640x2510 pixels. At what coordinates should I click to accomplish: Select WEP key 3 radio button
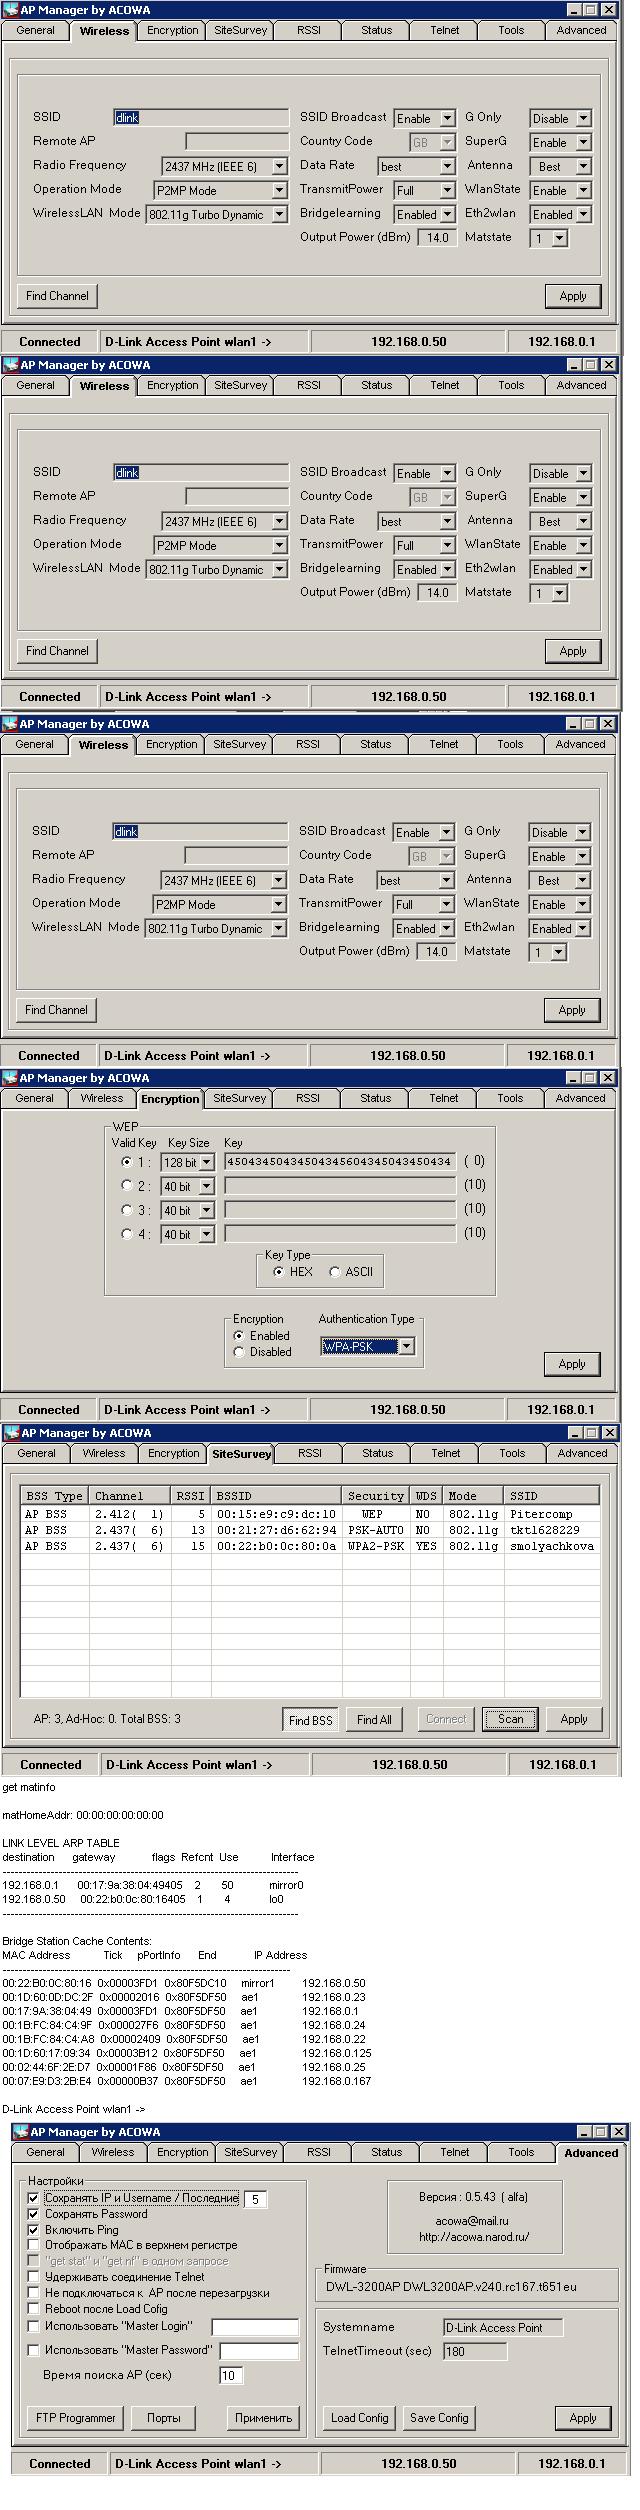(x=126, y=1210)
